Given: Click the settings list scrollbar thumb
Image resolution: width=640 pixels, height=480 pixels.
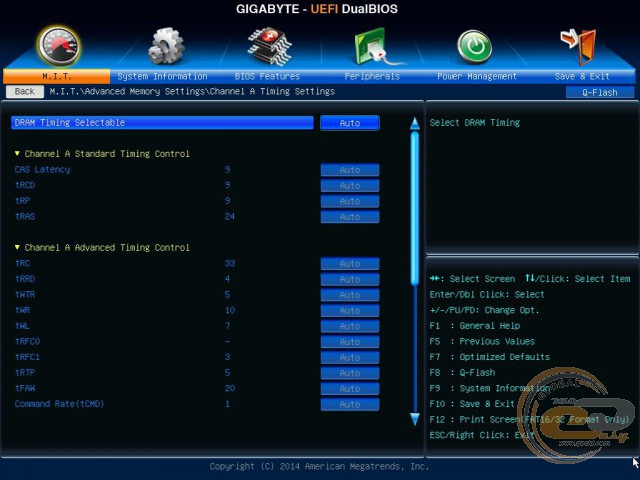Looking at the screenshot, I should point(415,208).
